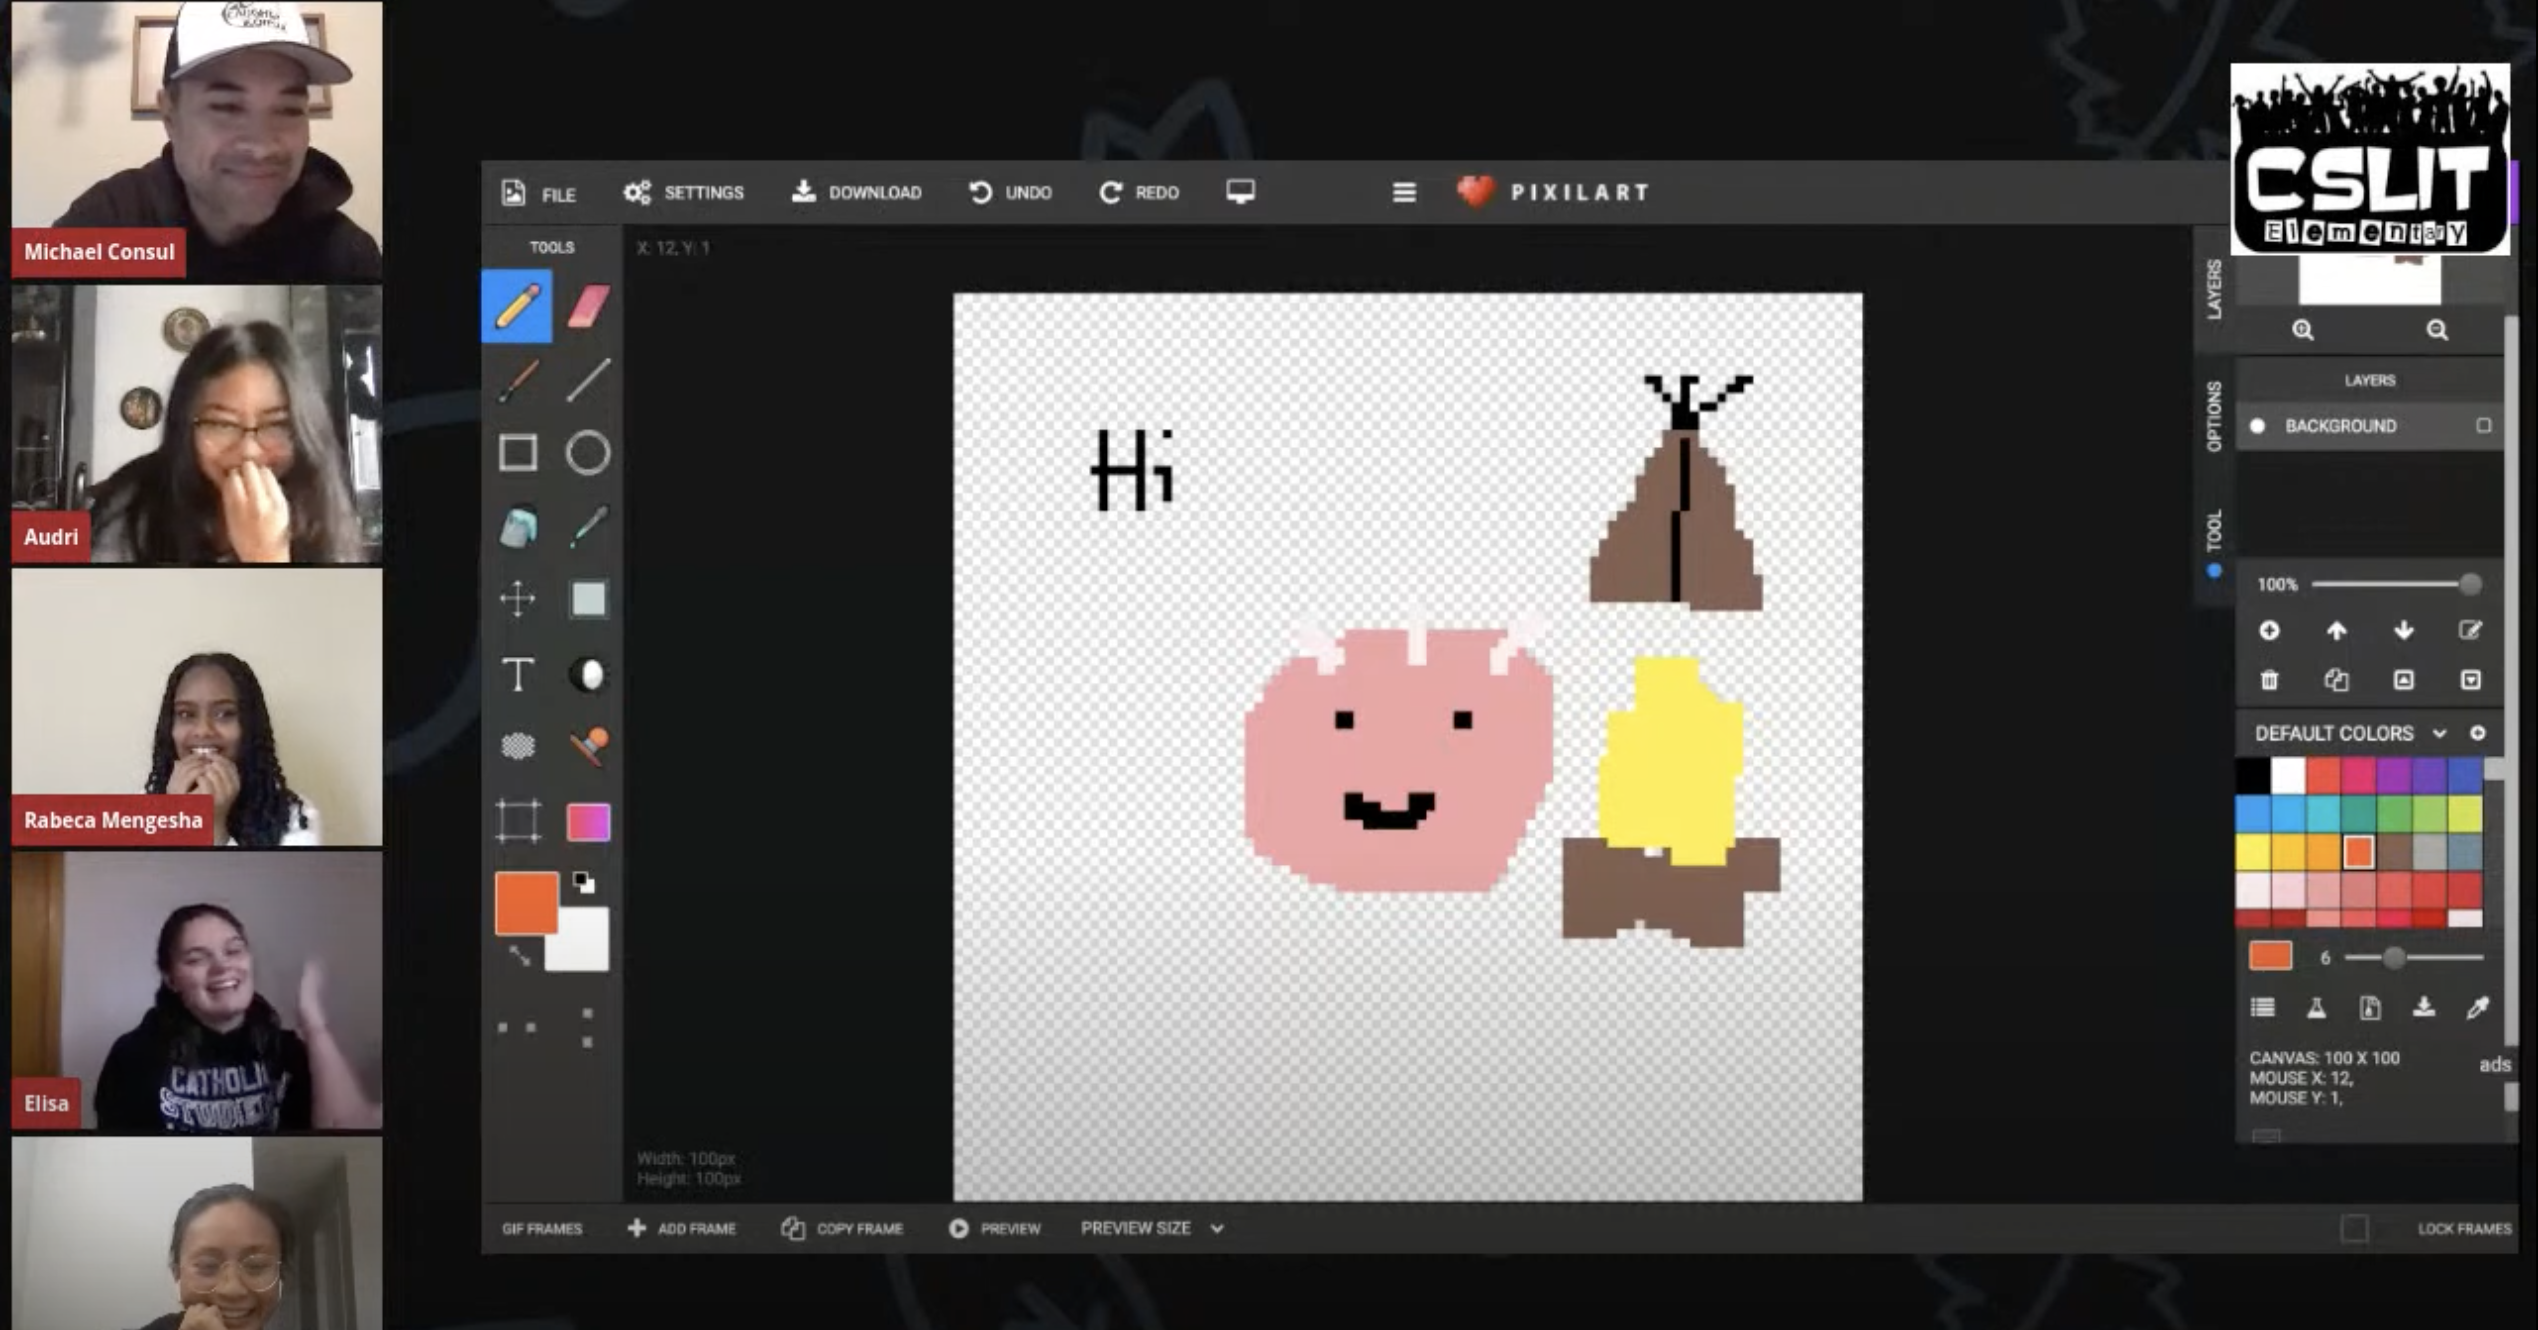The width and height of the screenshot is (2538, 1330).
Task: Select the Bucket fill tool
Action: [x=518, y=527]
